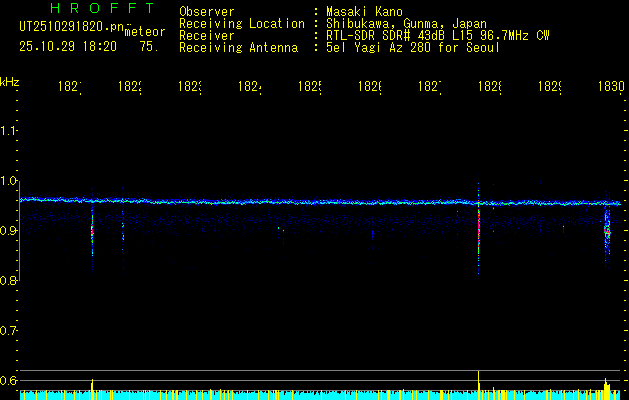This screenshot has width=629, height=400.
Task: Select observer name Masaki Kano
Action: tap(364, 12)
